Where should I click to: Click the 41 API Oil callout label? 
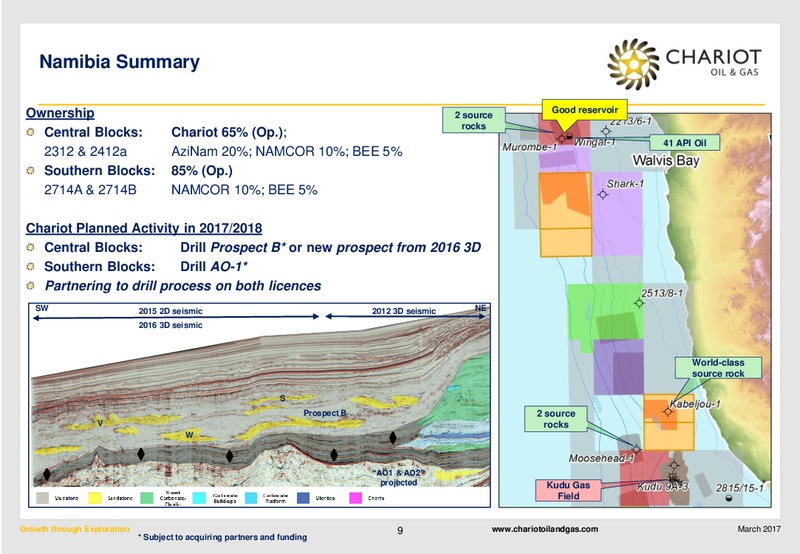685,143
